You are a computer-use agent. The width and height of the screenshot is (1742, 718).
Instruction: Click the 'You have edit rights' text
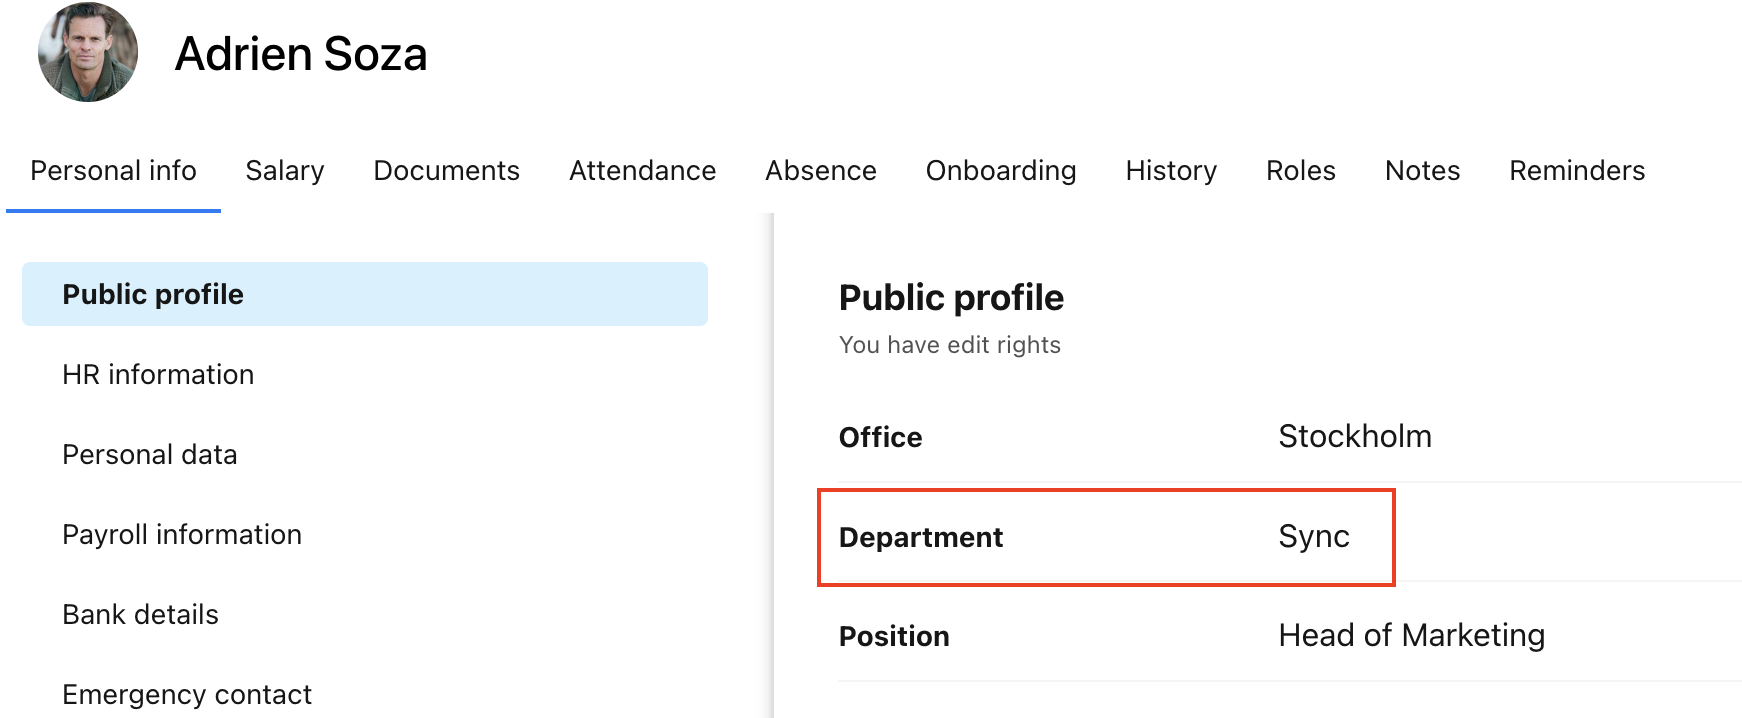950,345
